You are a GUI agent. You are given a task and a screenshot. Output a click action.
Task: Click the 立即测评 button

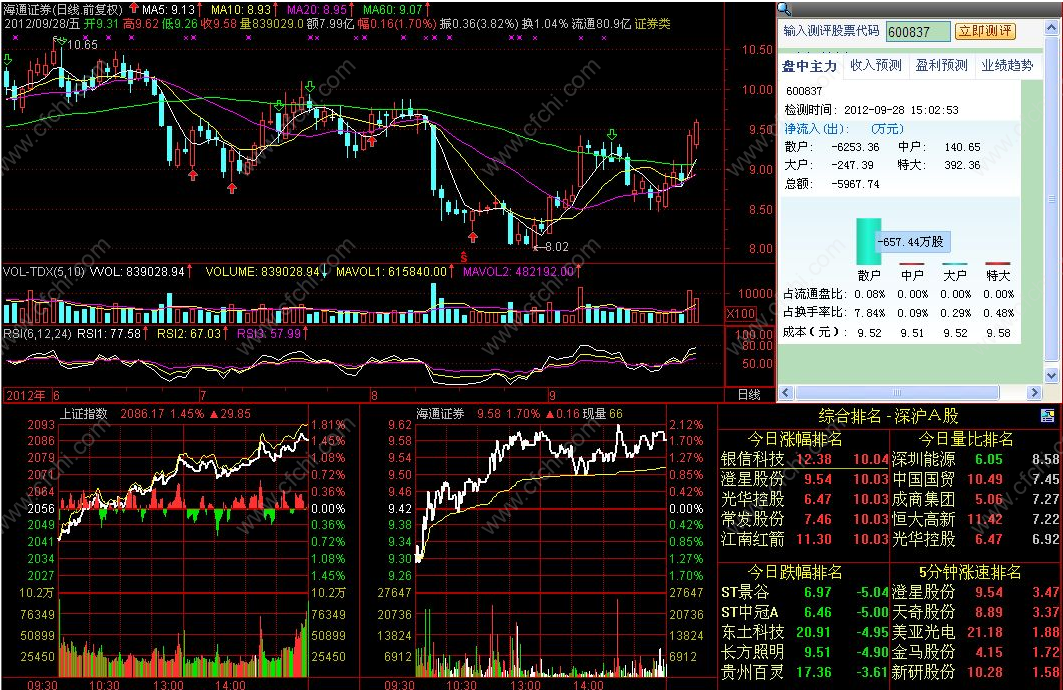(985, 31)
